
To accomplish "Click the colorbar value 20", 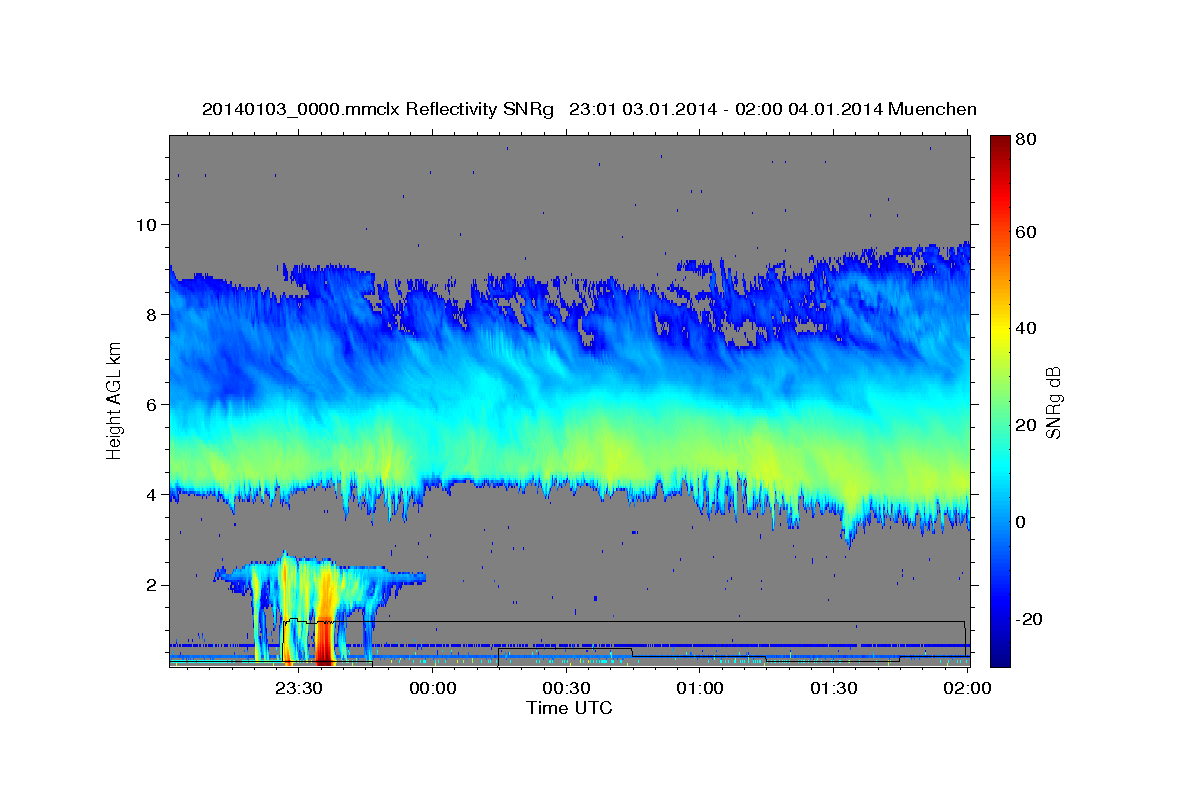I will click(1024, 425).
